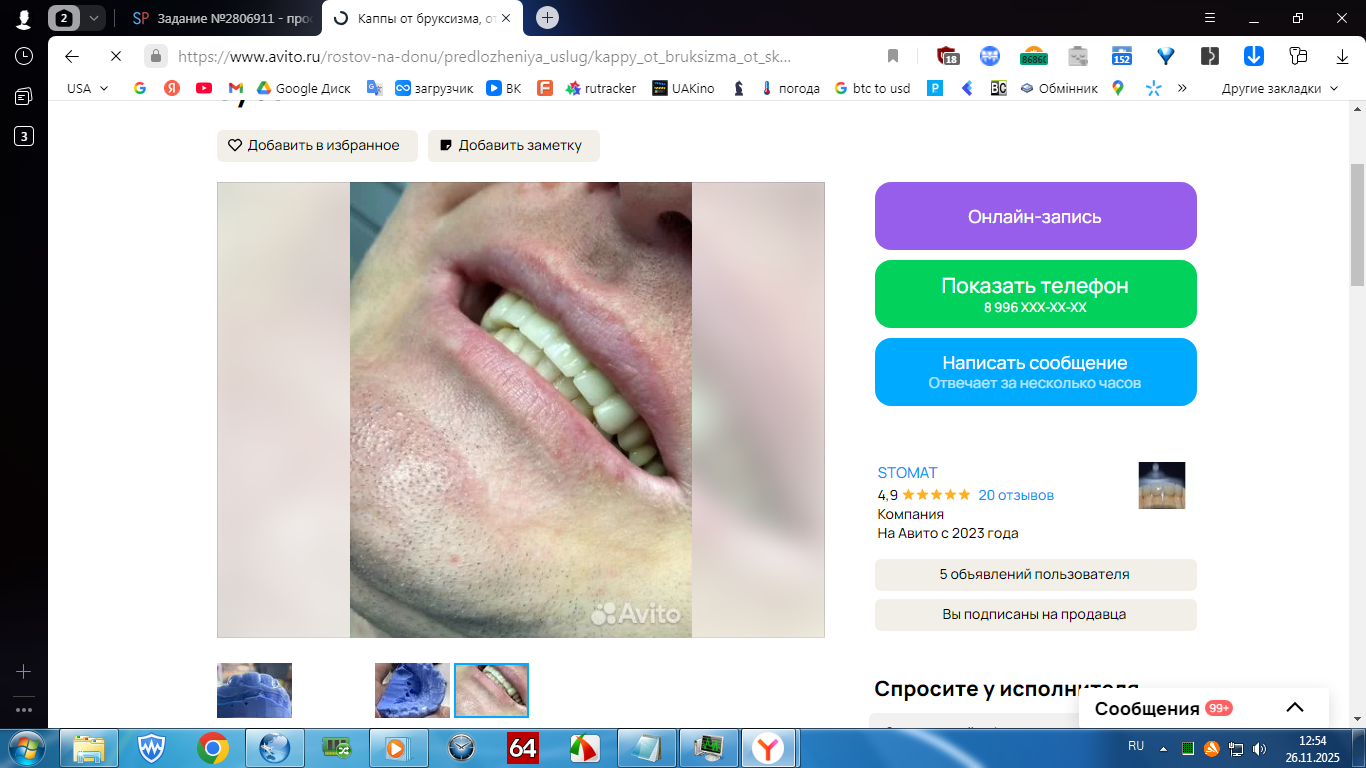Select the Каппы от бруксизма tab
The height and width of the screenshot is (768, 1366).
pos(424,18)
